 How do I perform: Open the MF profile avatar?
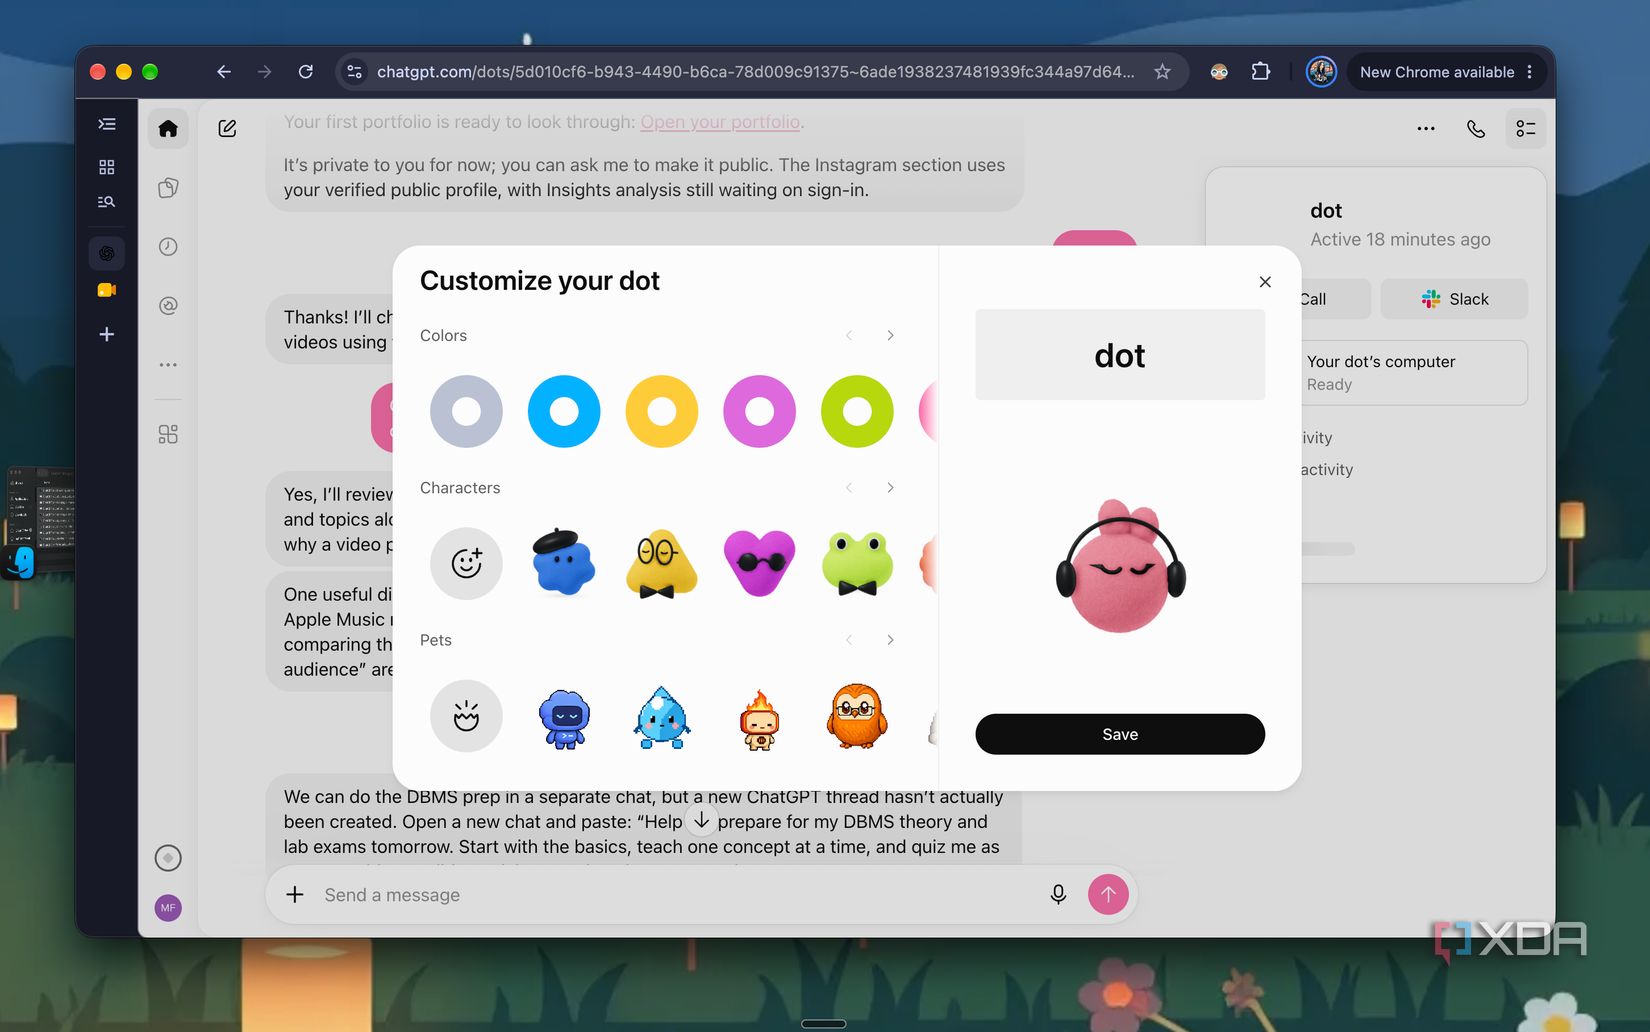(168, 908)
